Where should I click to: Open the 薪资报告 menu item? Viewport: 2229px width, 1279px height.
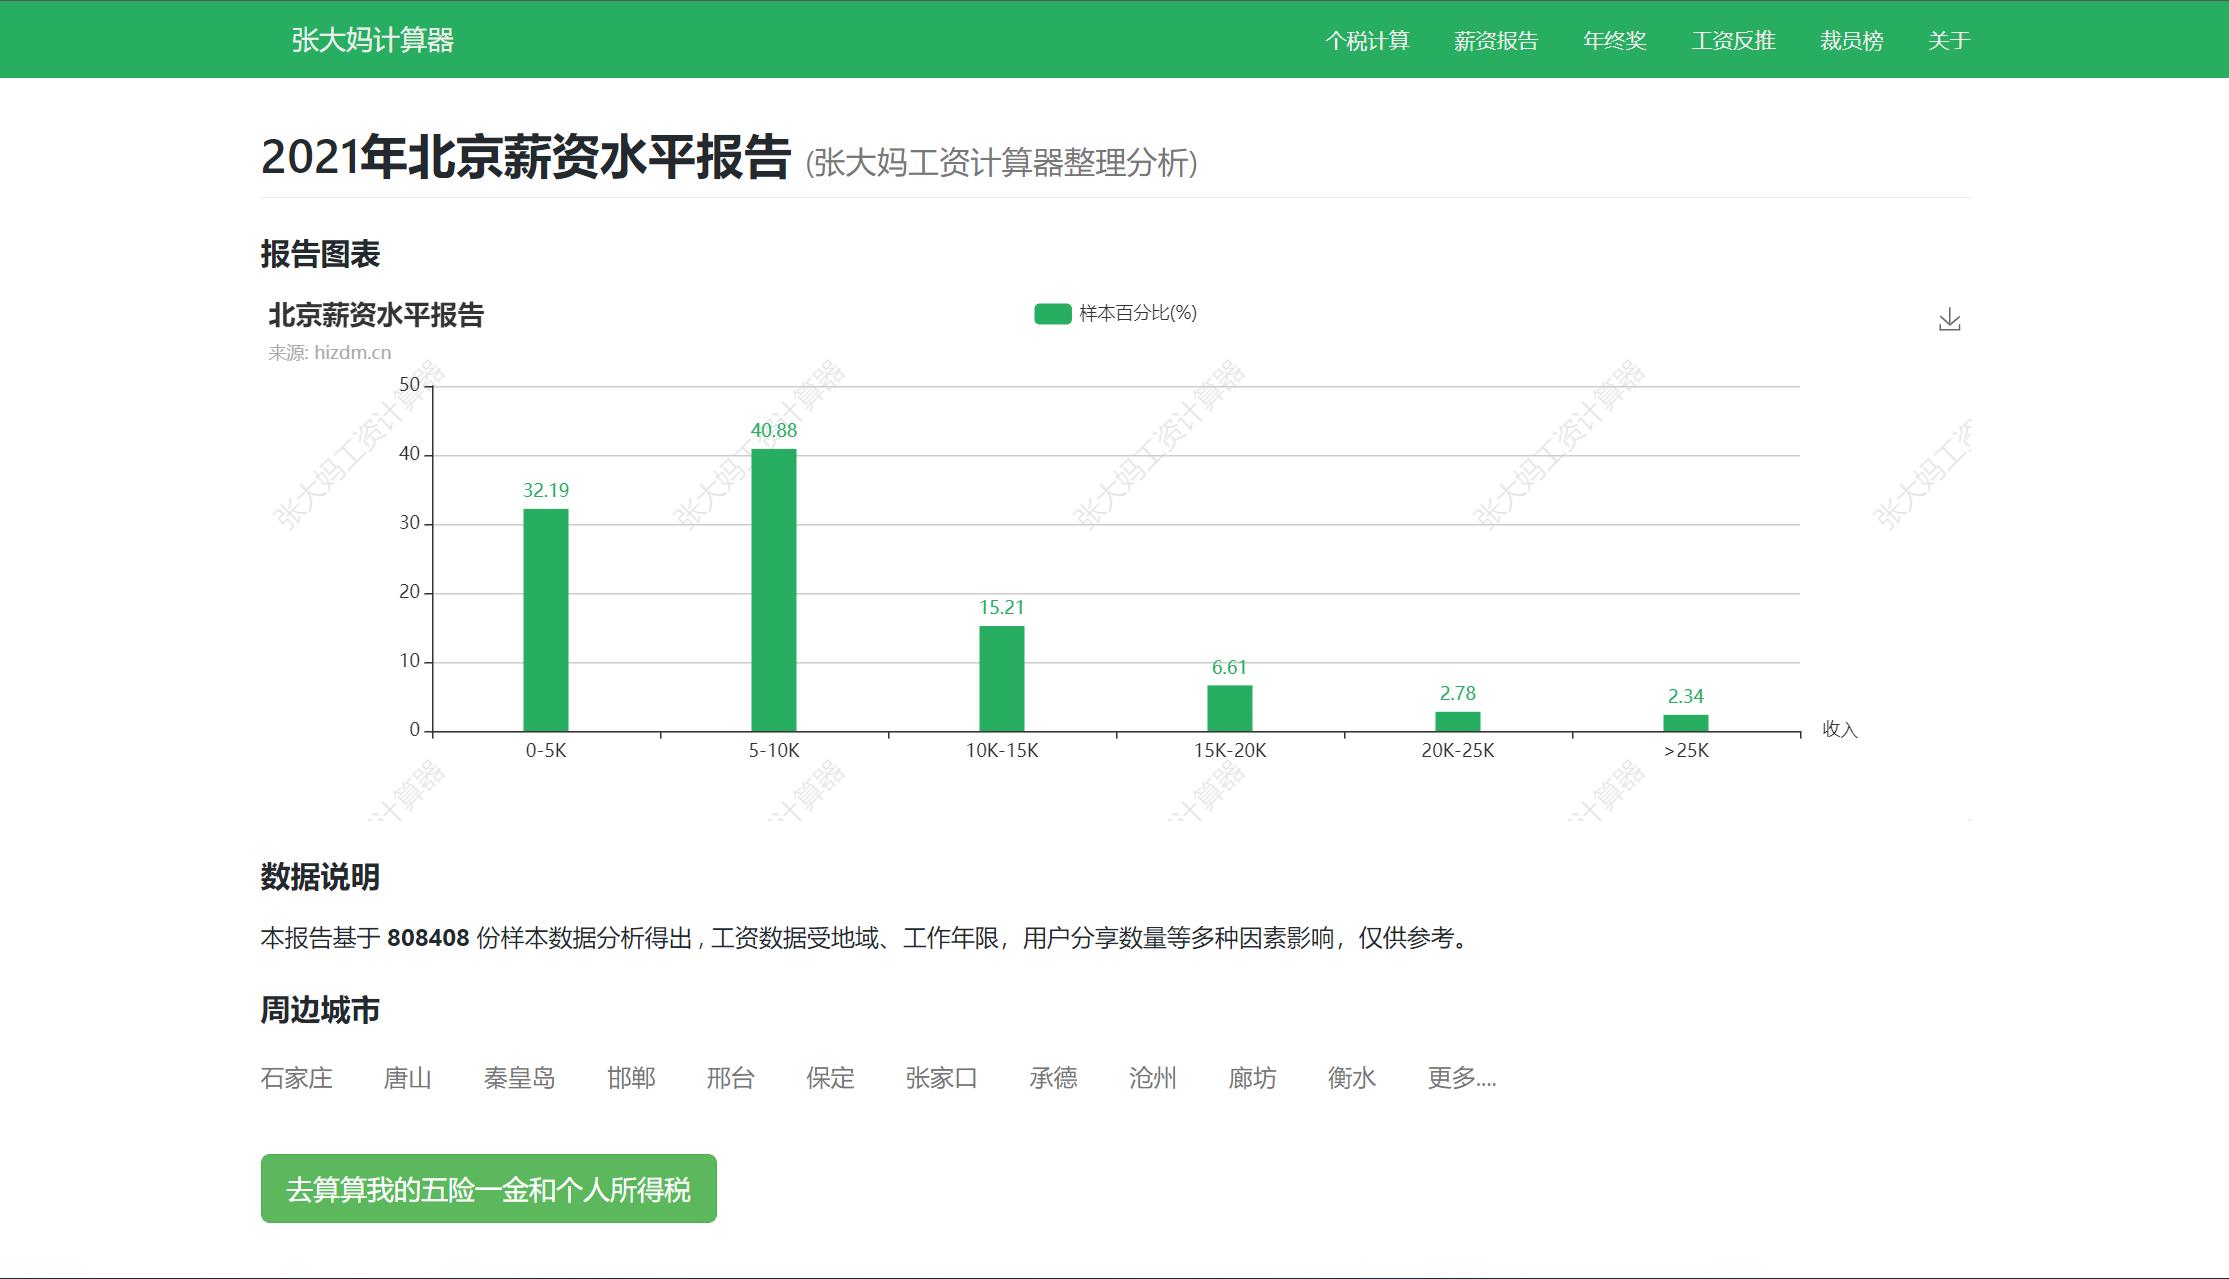[1496, 41]
